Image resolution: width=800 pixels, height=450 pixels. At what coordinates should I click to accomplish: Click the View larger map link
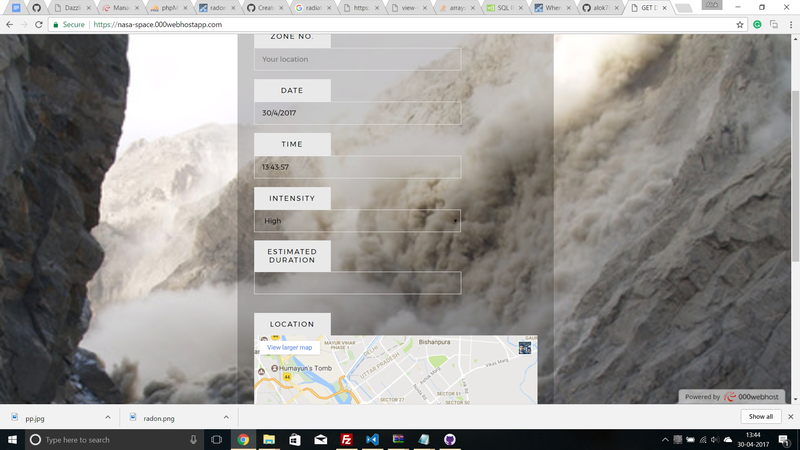[x=289, y=347]
